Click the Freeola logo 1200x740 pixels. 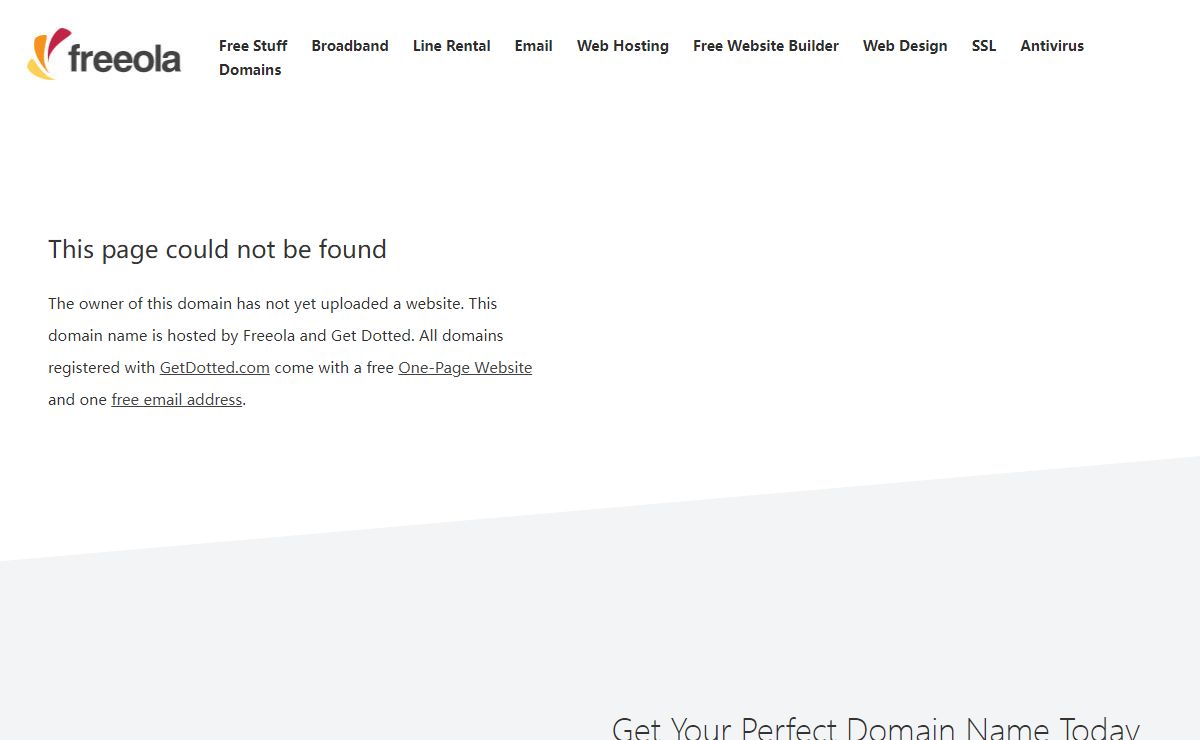pos(104,54)
